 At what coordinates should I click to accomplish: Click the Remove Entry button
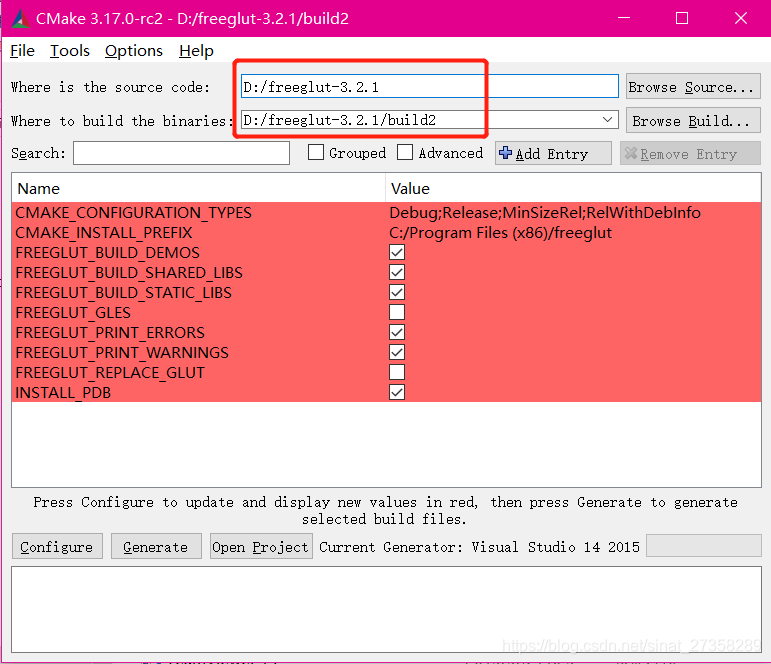point(690,153)
